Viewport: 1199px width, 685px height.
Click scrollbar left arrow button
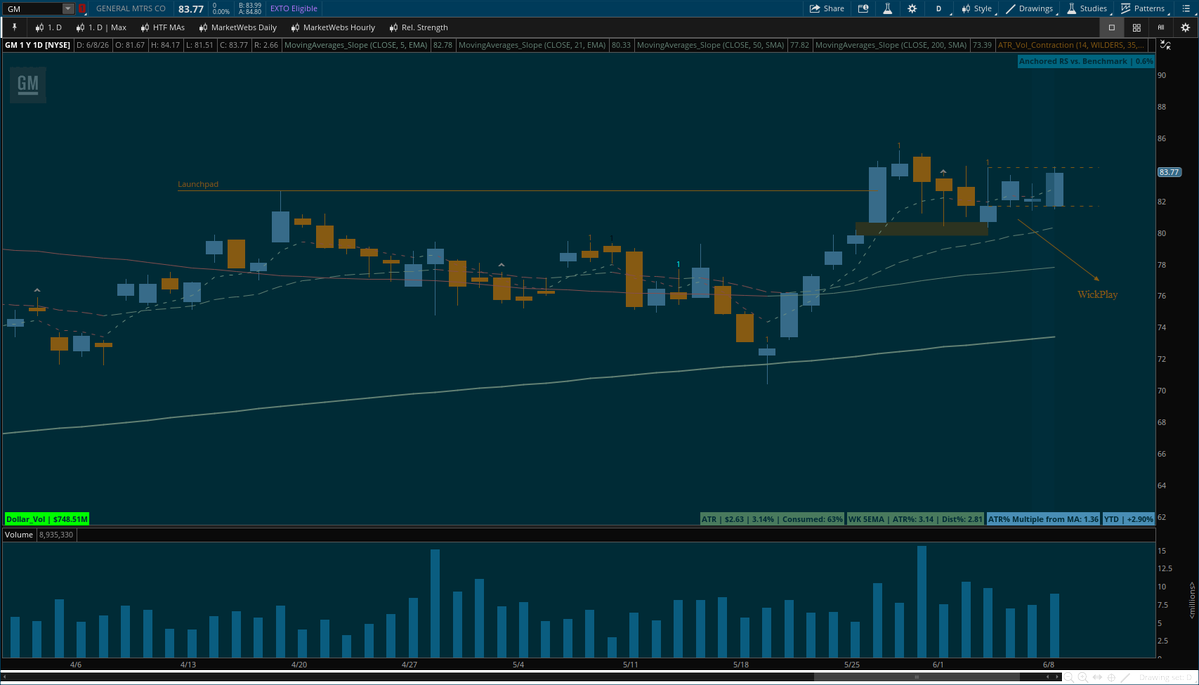point(1048,677)
